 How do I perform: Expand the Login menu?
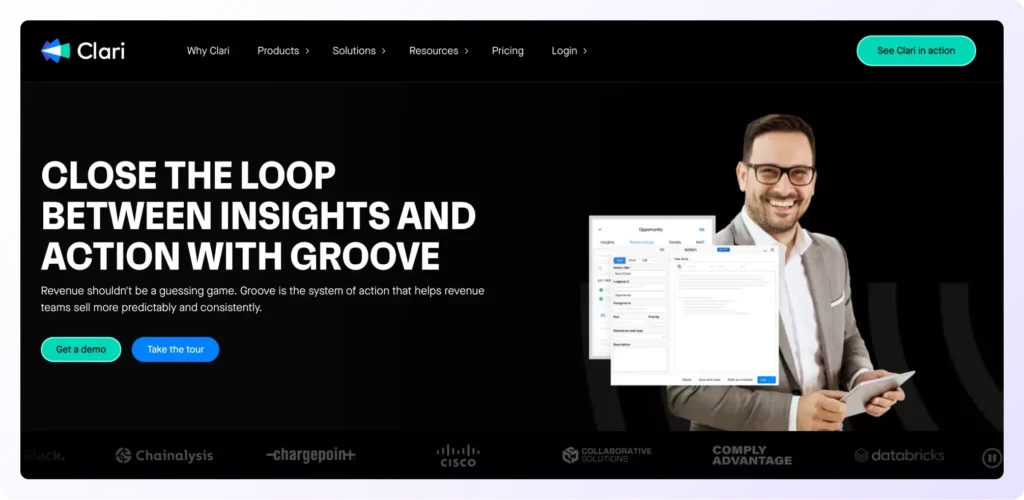click(569, 51)
